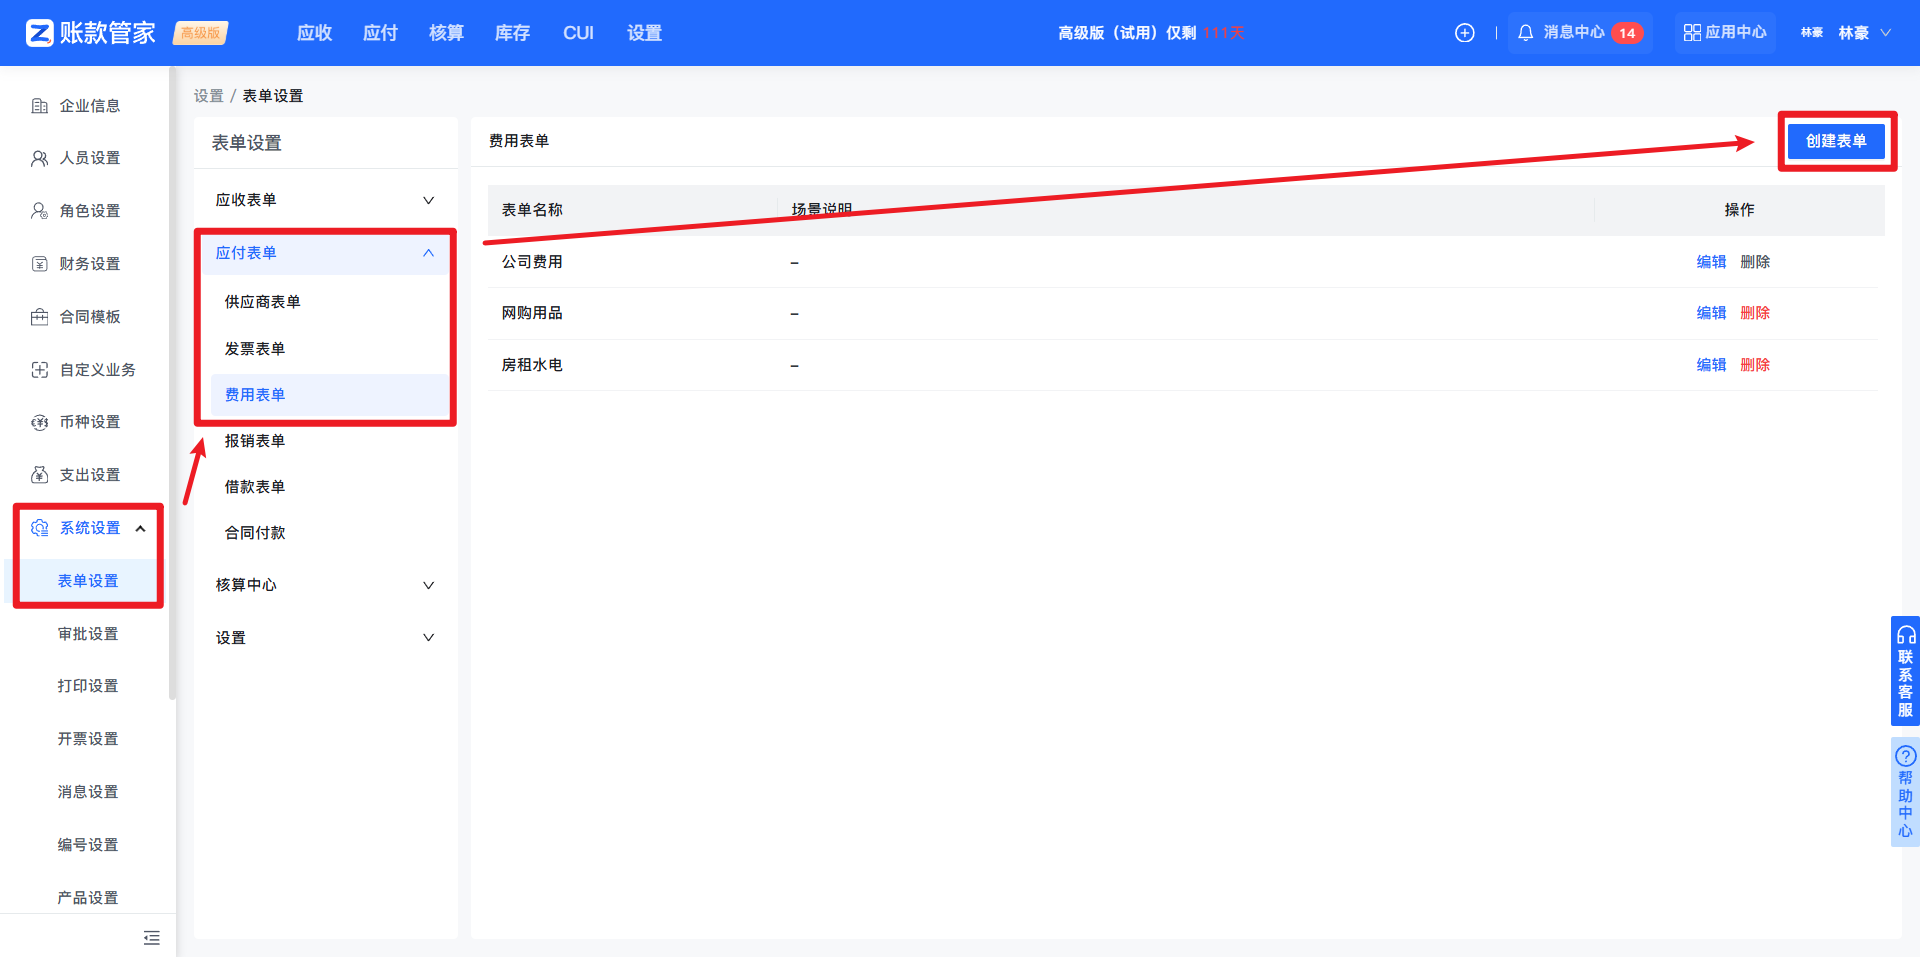Open 消息设置 in sidebar
The width and height of the screenshot is (1920, 957).
(88, 792)
